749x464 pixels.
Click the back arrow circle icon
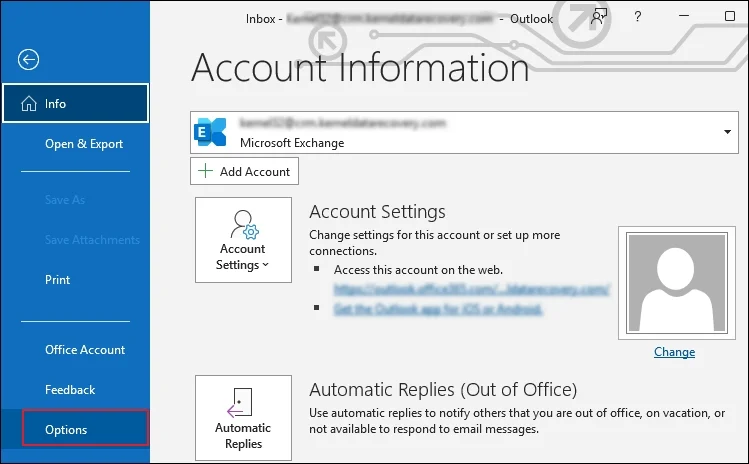[x=28, y=60]
